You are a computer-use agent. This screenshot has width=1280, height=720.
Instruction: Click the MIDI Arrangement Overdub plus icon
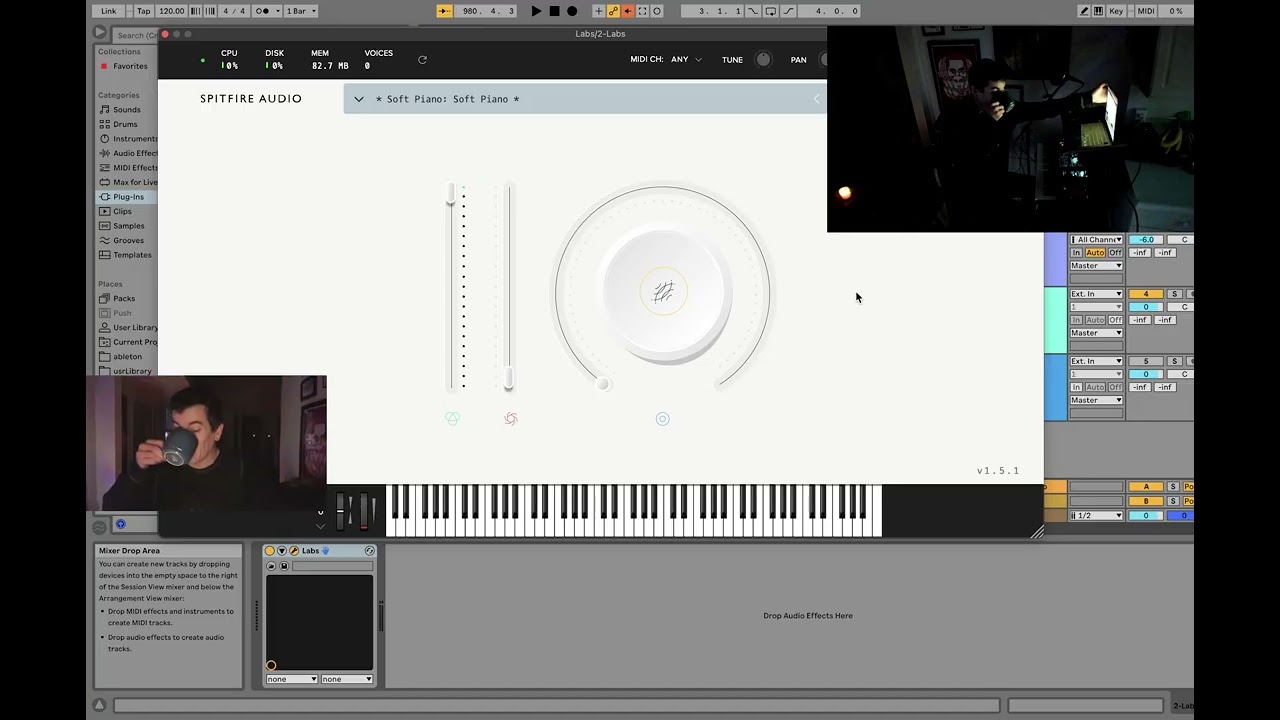click(x=599, y=11)
